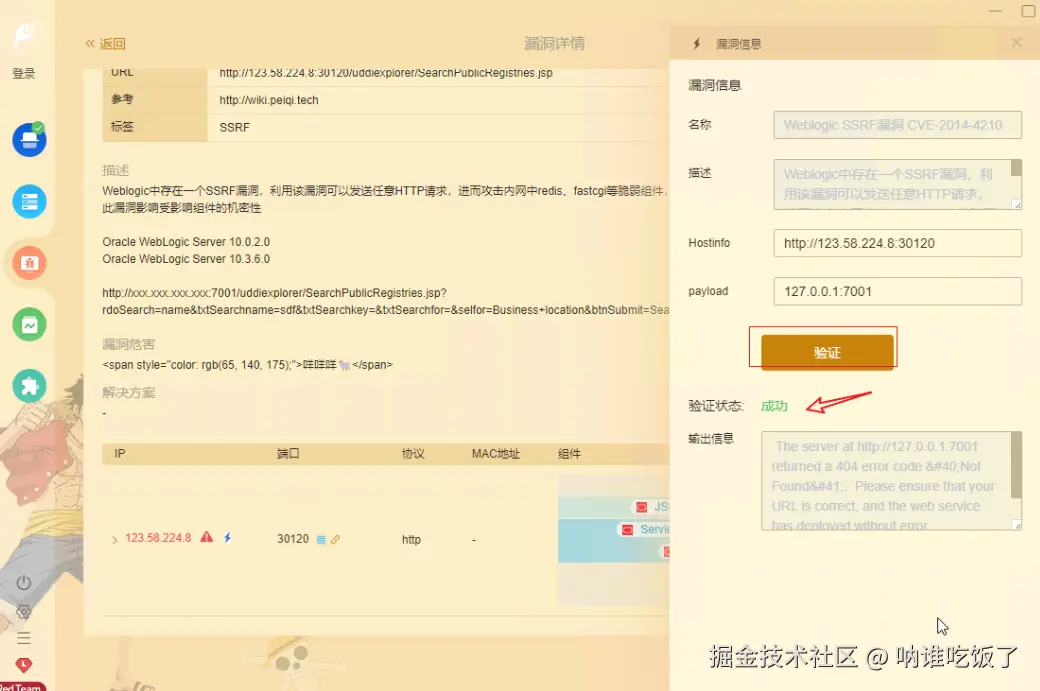Screen dimensions: 1040x691
Task: Close the 漏洞信息 panel
Action: (x=1017, y=42)
